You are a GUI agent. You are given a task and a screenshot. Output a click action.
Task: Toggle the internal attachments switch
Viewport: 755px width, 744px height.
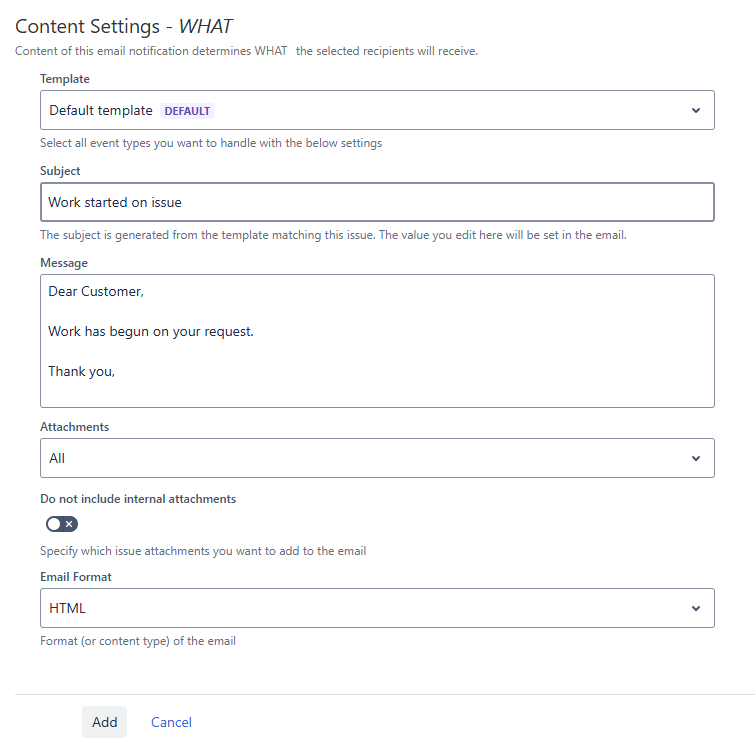coord(62,524)
